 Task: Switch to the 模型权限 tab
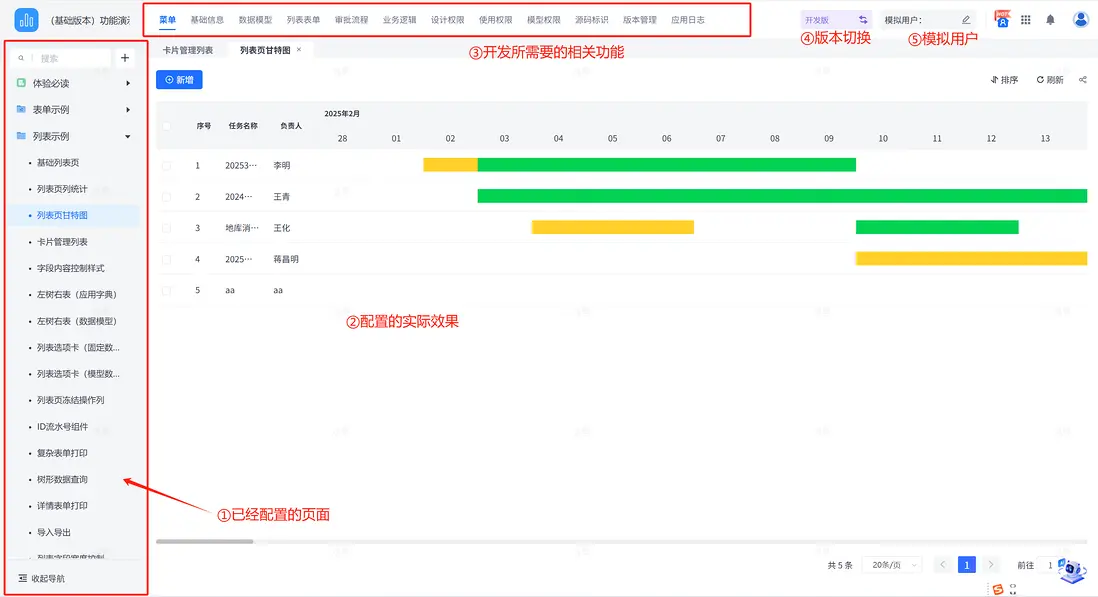click(x=543, y=20)
